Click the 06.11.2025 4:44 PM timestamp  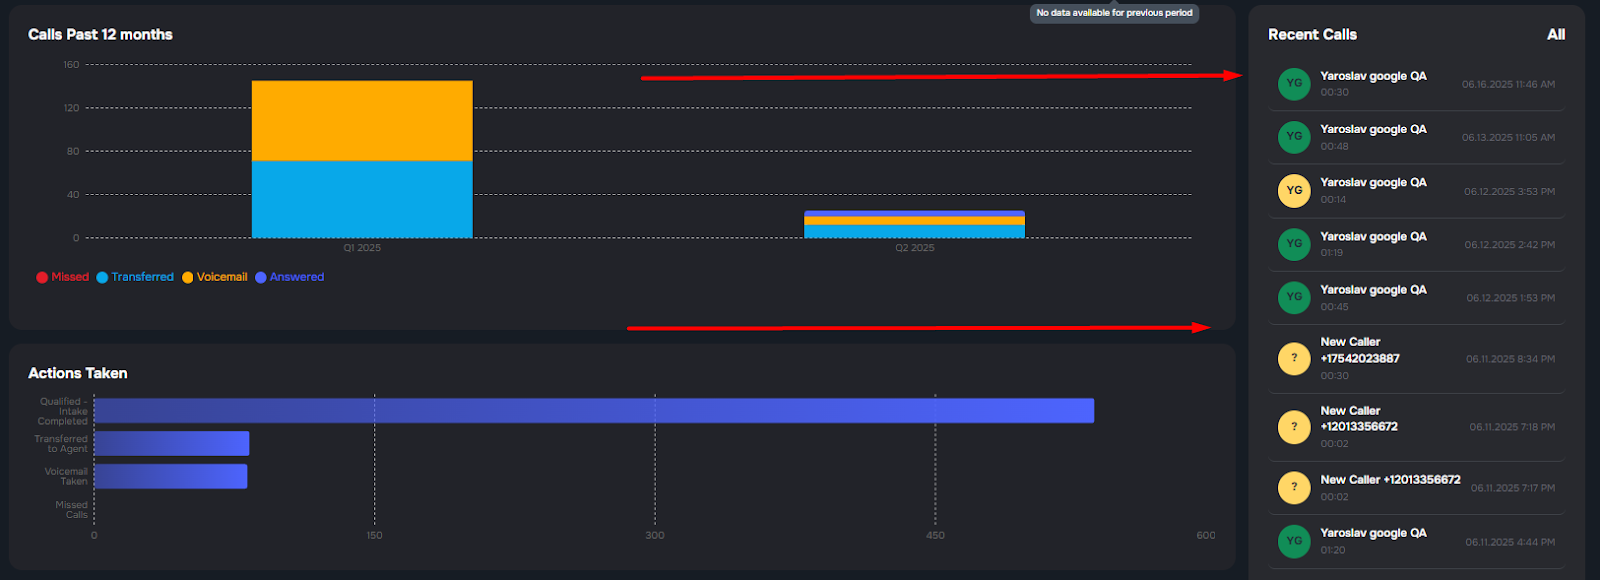pos(1510,542)
